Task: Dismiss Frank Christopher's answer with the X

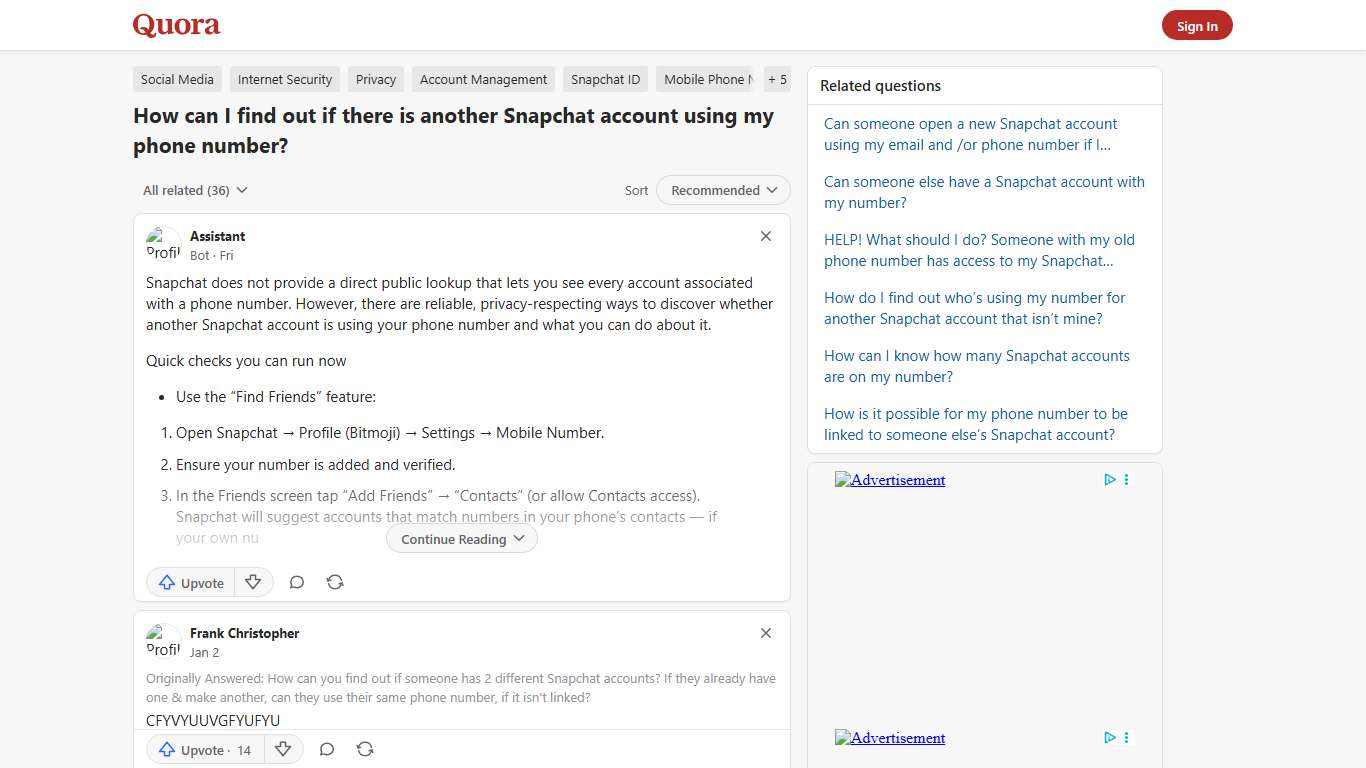Action: [x=766, y=633]
